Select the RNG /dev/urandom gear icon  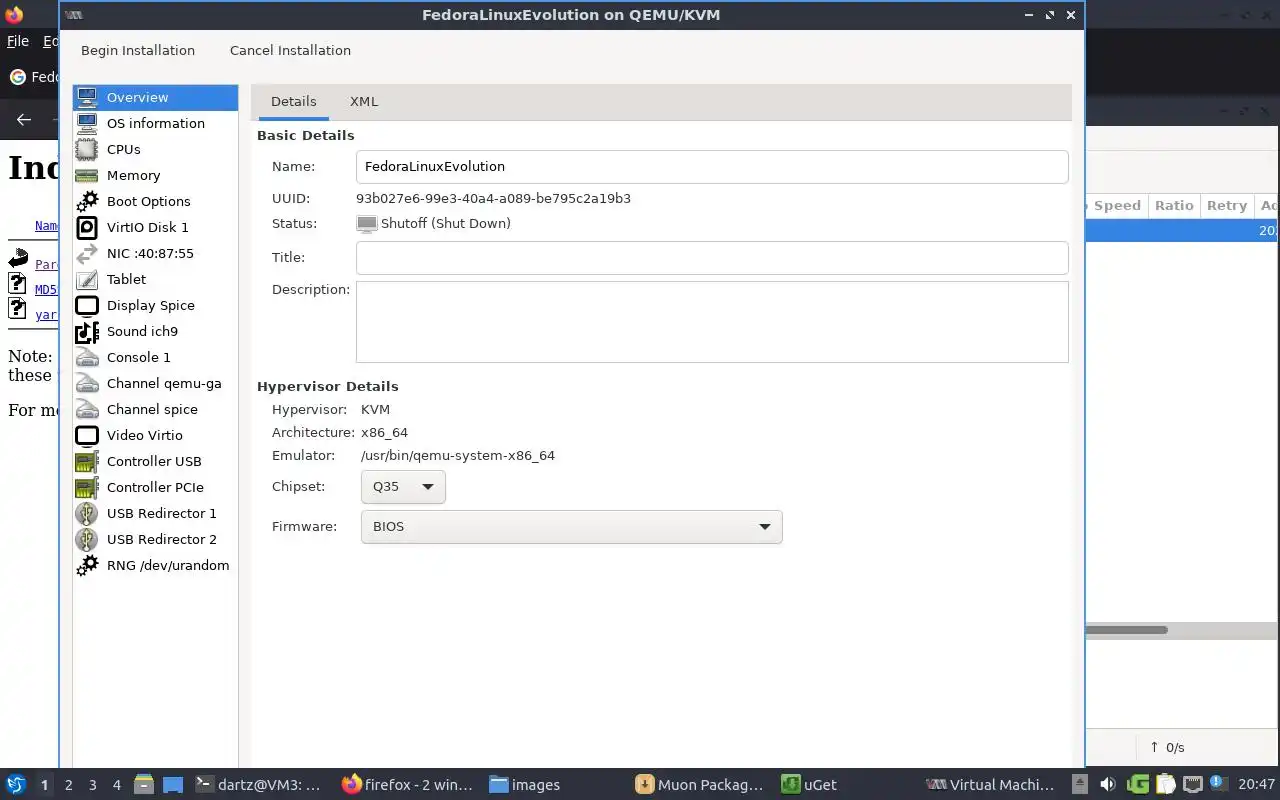87,565
